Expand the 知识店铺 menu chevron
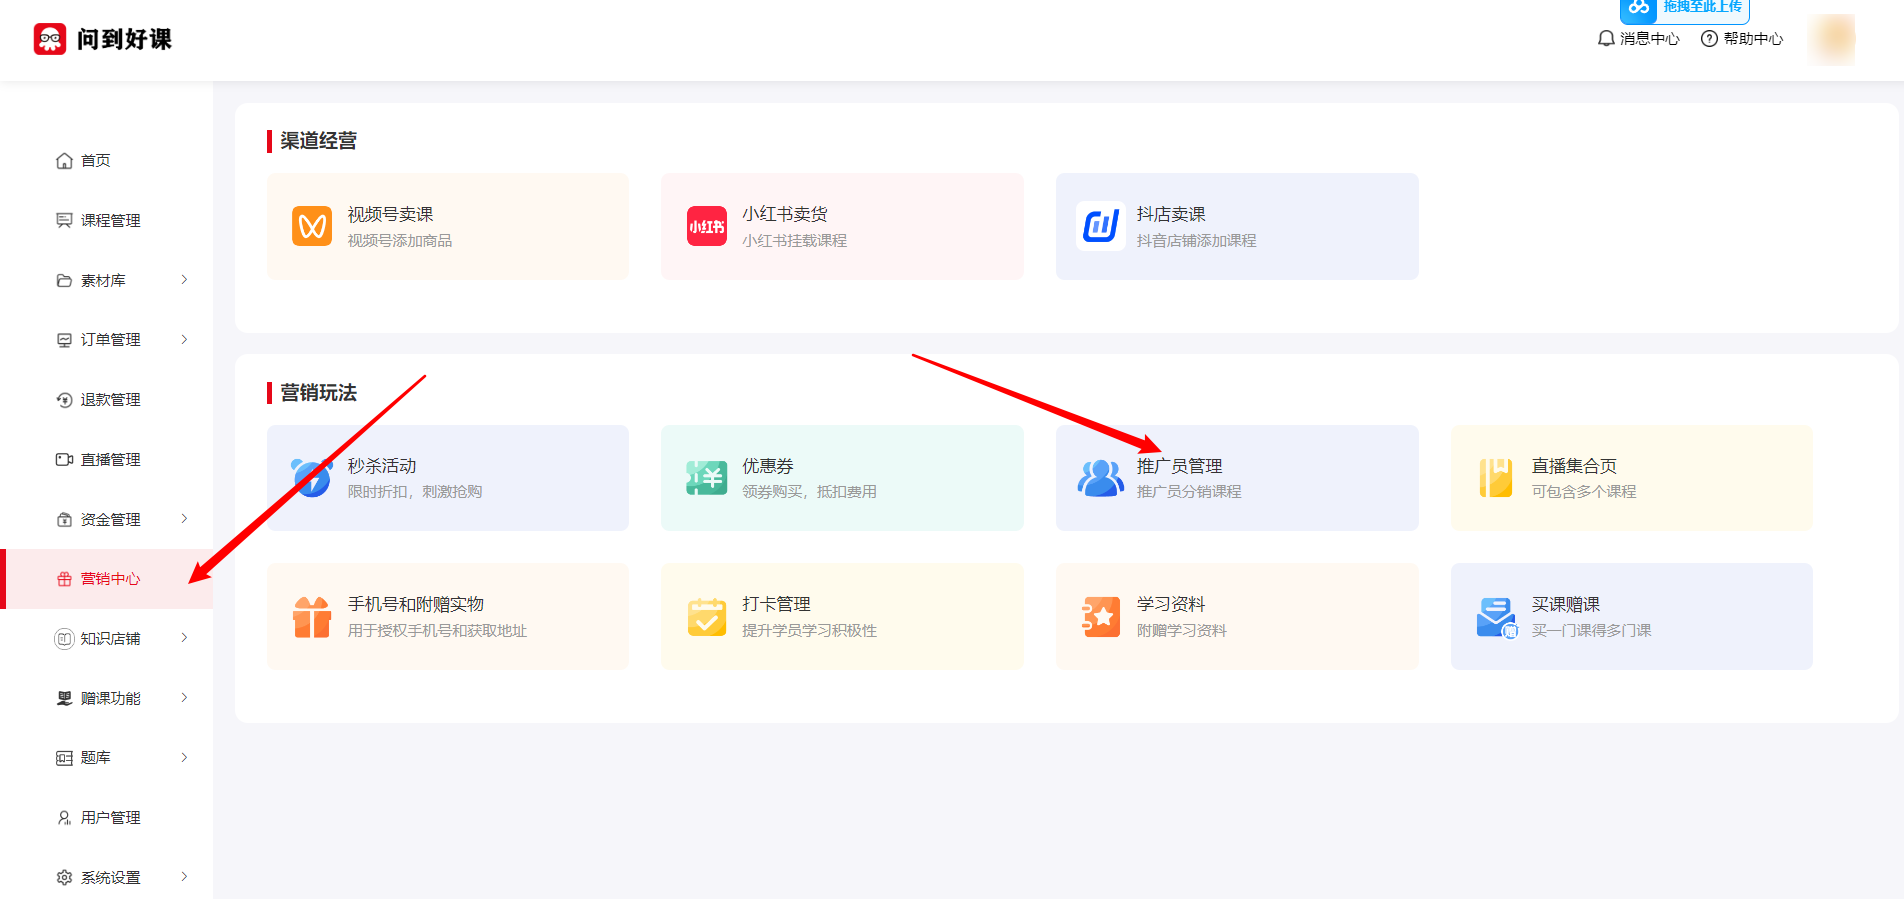 [x=184, y=637]
